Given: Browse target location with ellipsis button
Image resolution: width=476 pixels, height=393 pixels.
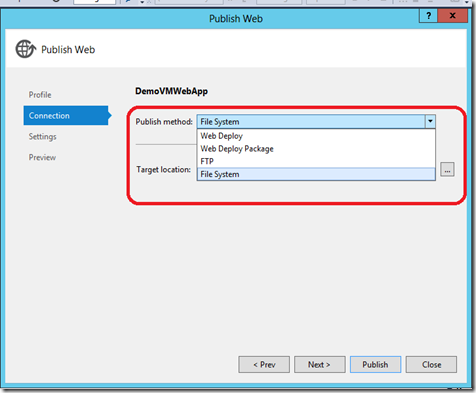Looking at the screenshot, I should 447,169.
